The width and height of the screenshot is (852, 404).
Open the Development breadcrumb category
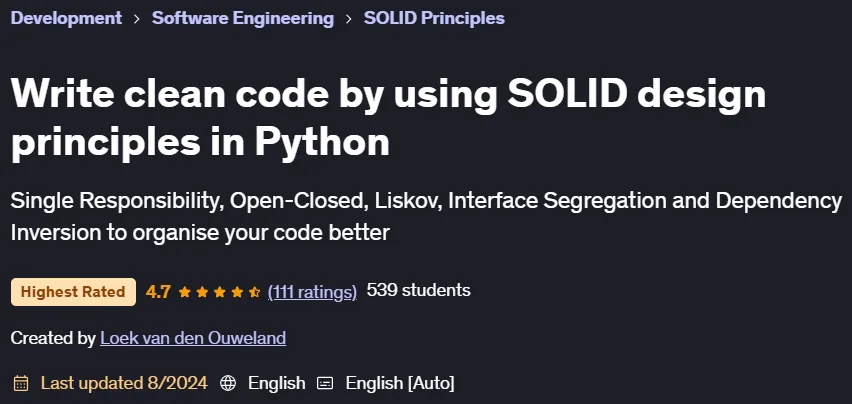[x=66, y=18]
